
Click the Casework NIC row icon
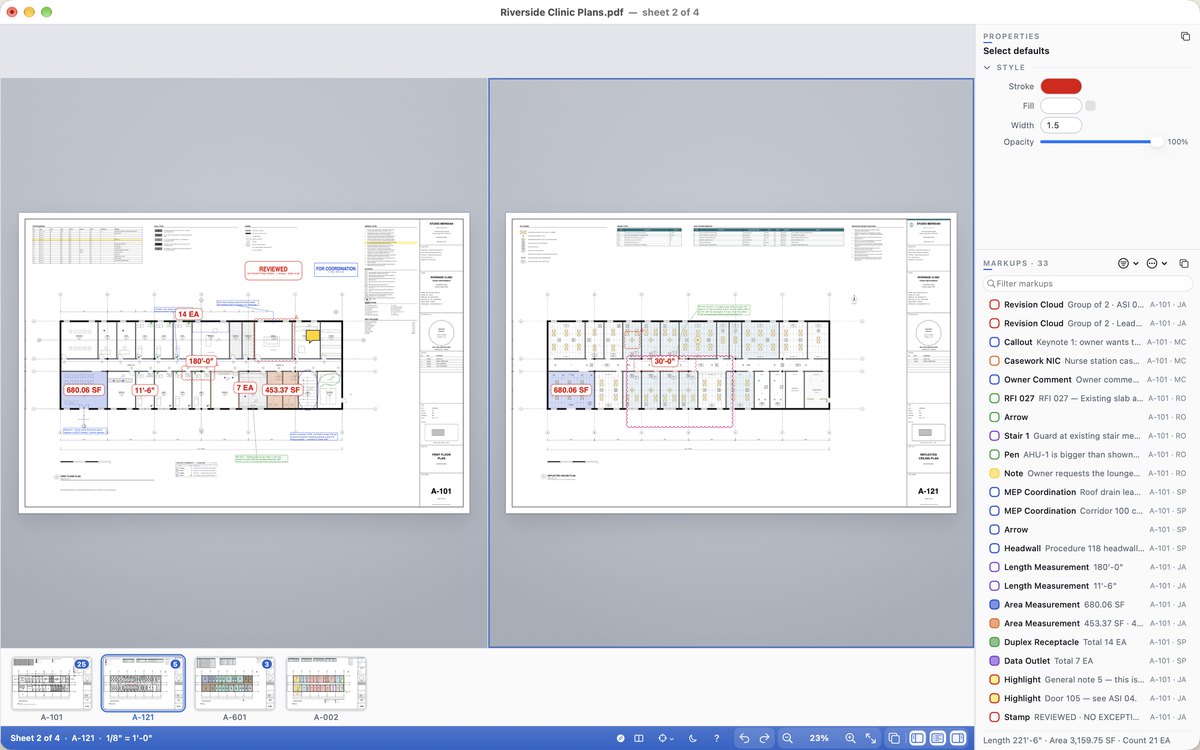[x=994, y=361]
